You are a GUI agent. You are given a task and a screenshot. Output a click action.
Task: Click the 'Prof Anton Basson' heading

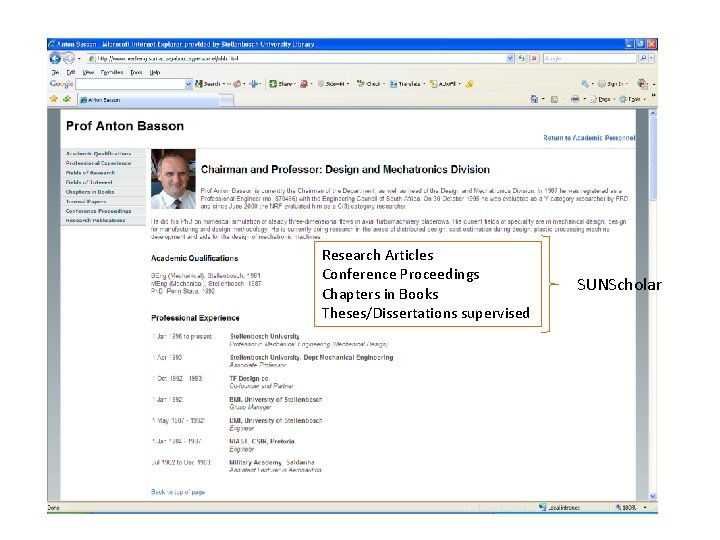[x=125, y=126]
